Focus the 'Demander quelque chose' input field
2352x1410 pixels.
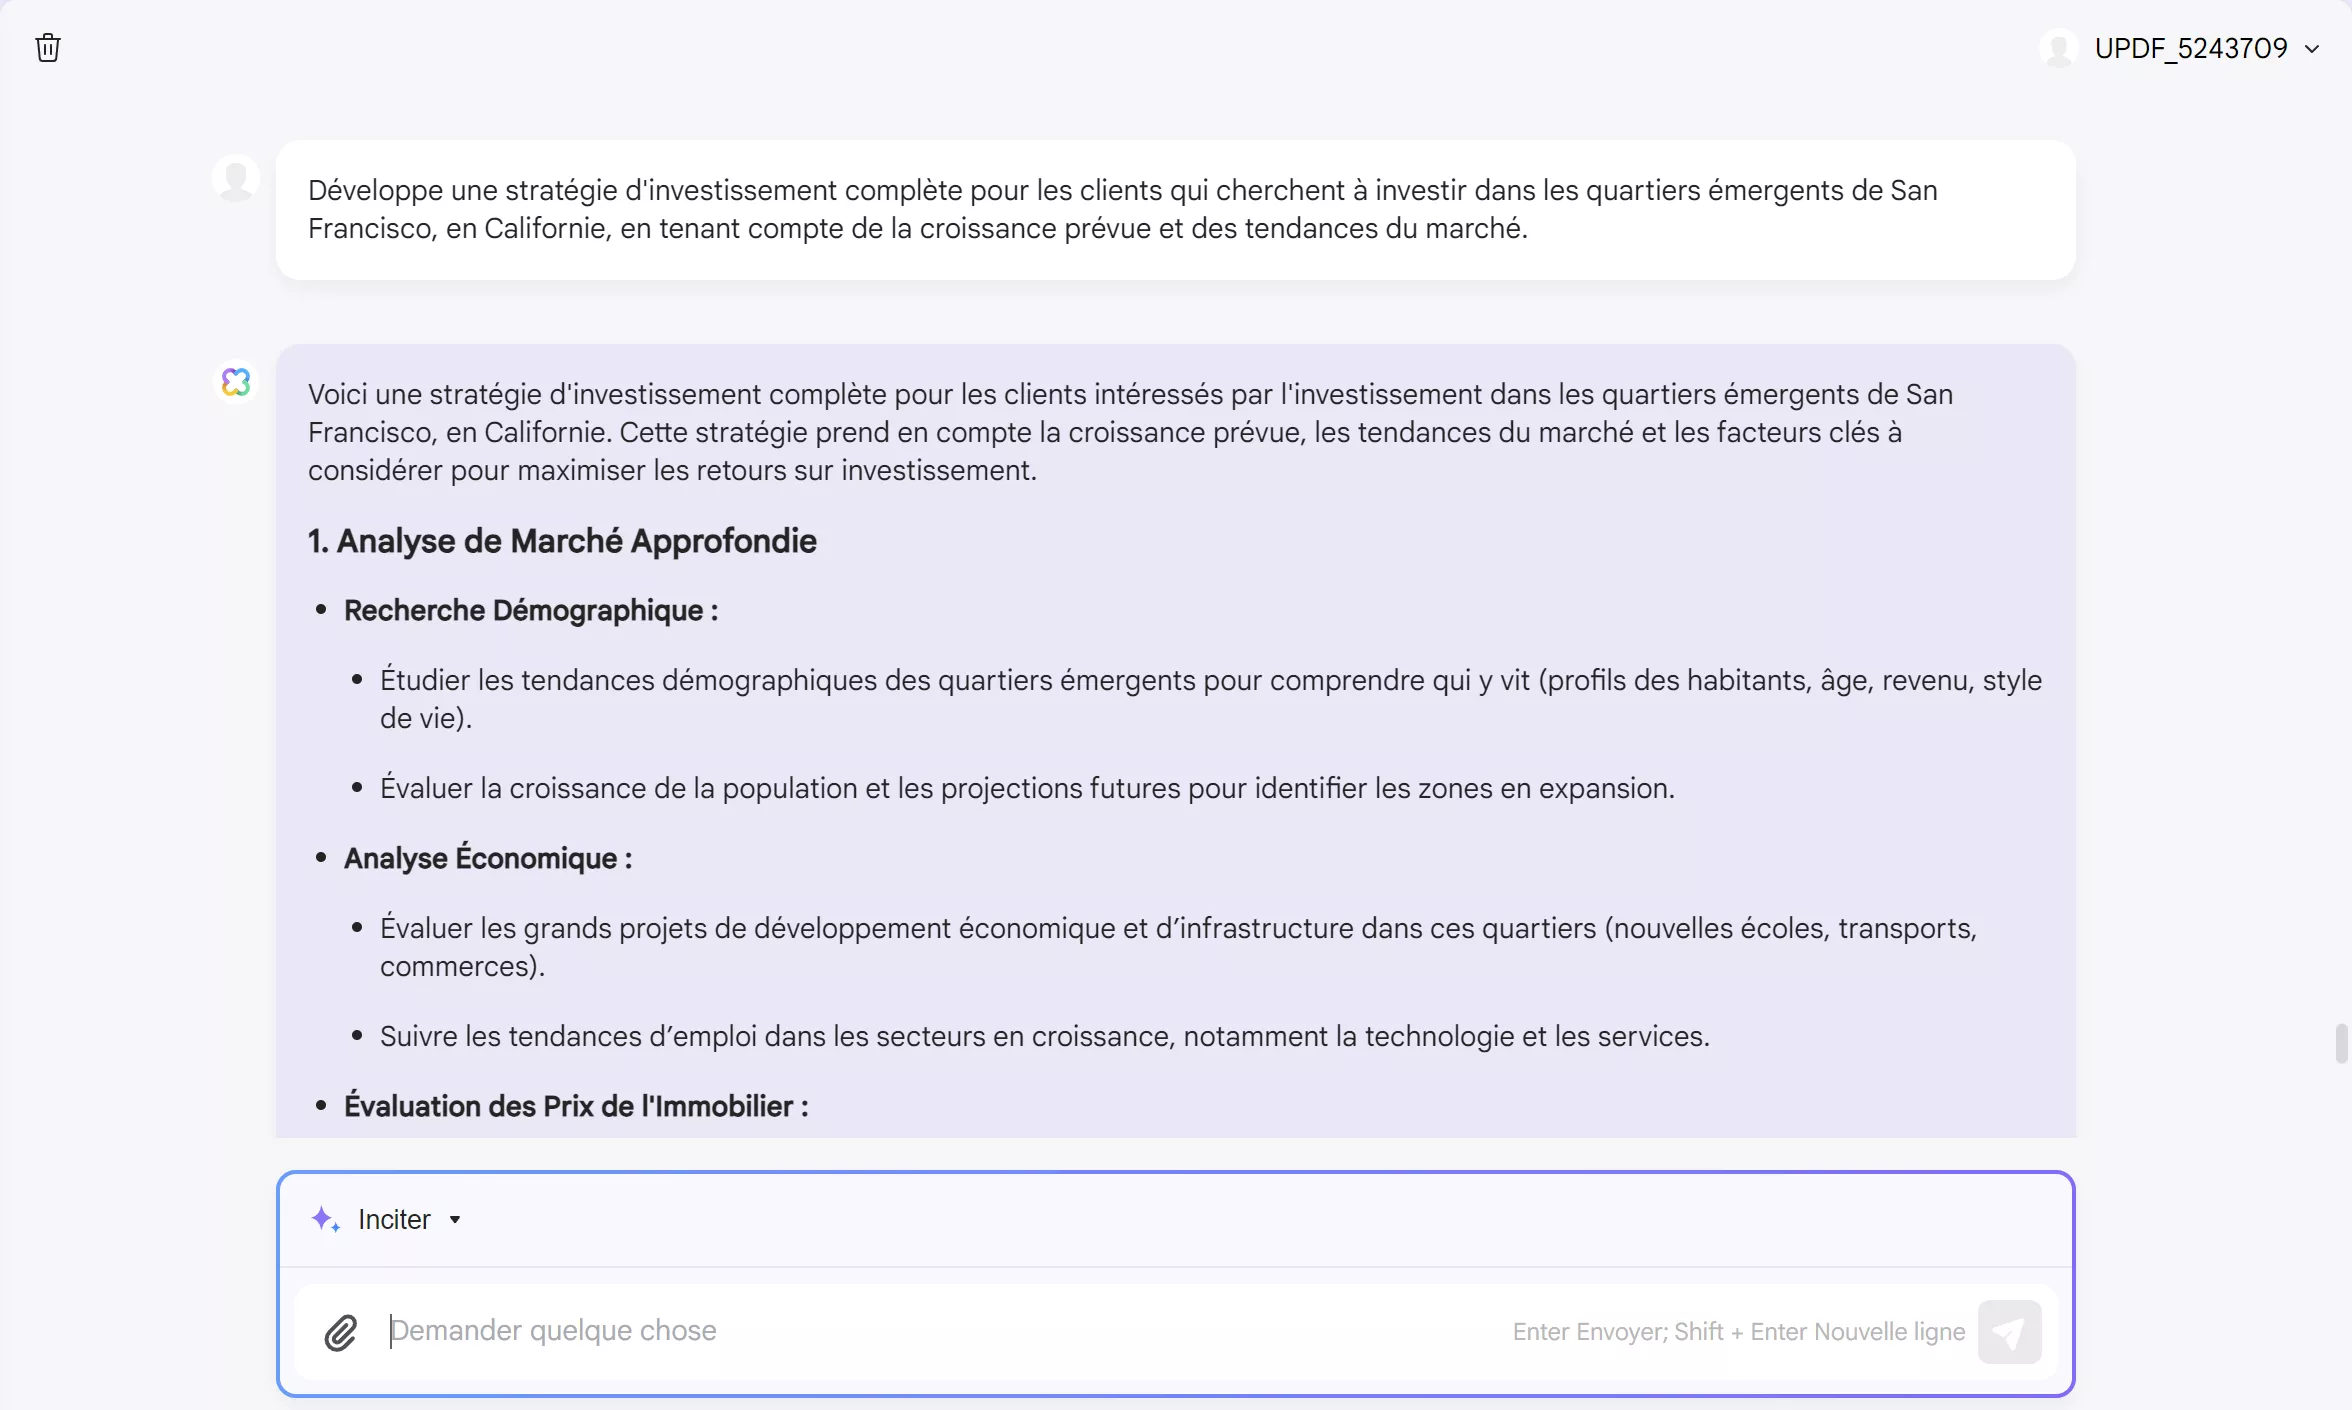[x=900, y=1331]
